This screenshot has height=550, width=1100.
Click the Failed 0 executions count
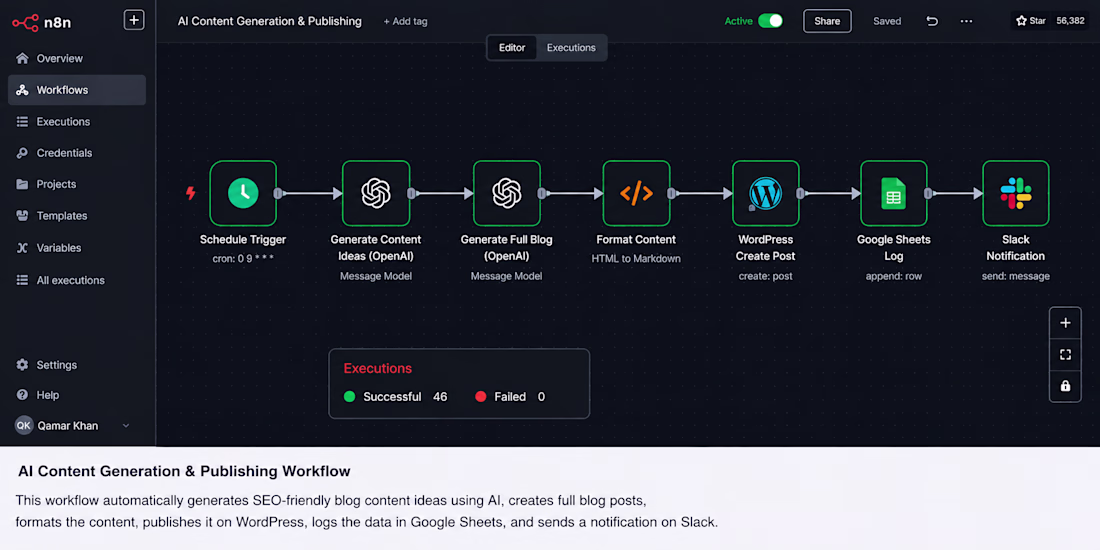point(510,397)
